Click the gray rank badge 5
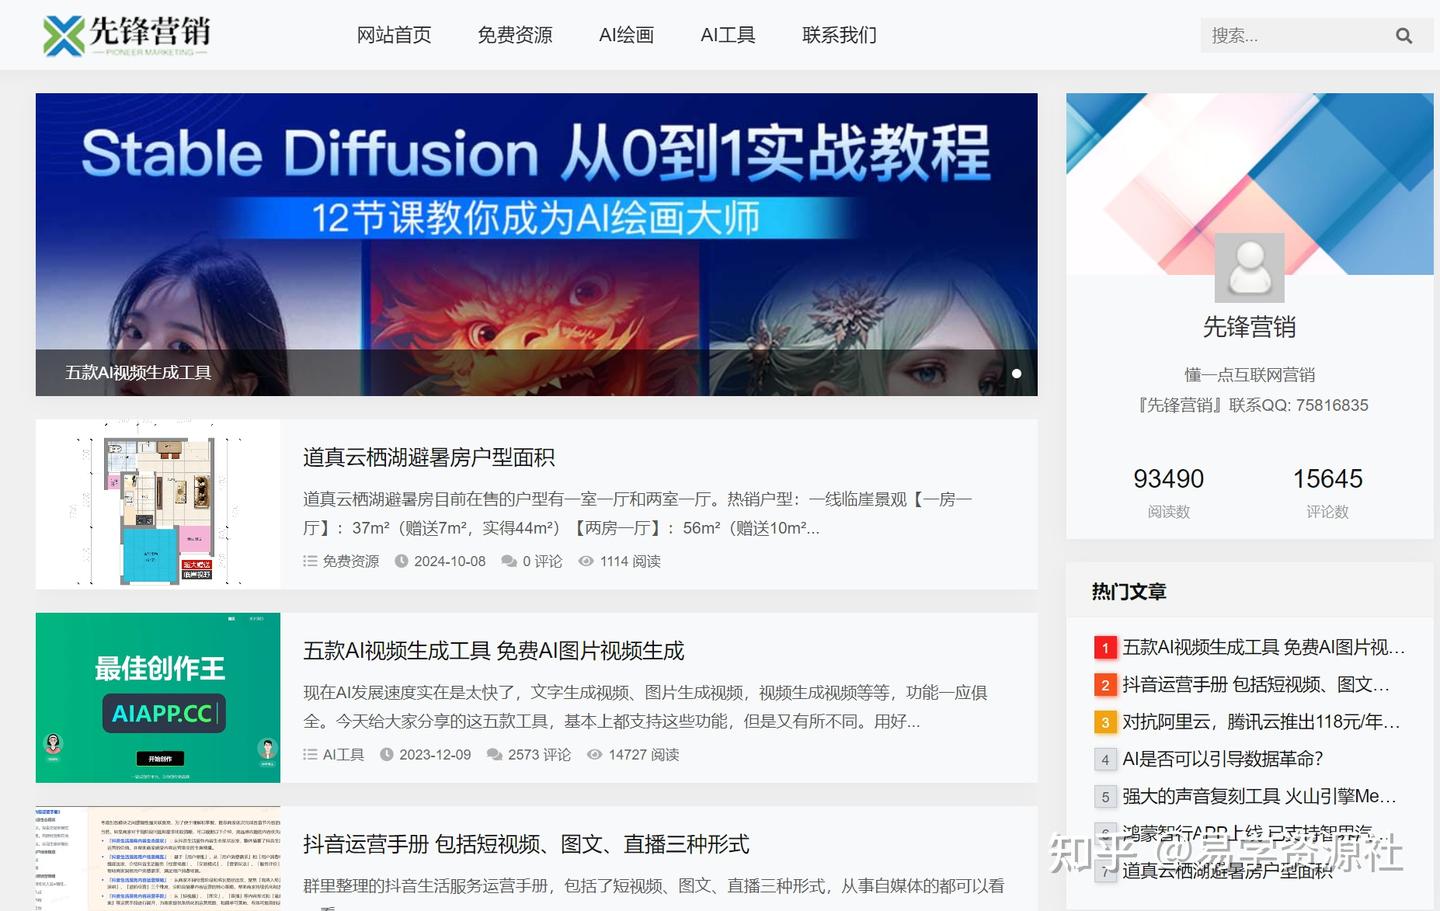 pyautogui.click(x=1105, y=796)
